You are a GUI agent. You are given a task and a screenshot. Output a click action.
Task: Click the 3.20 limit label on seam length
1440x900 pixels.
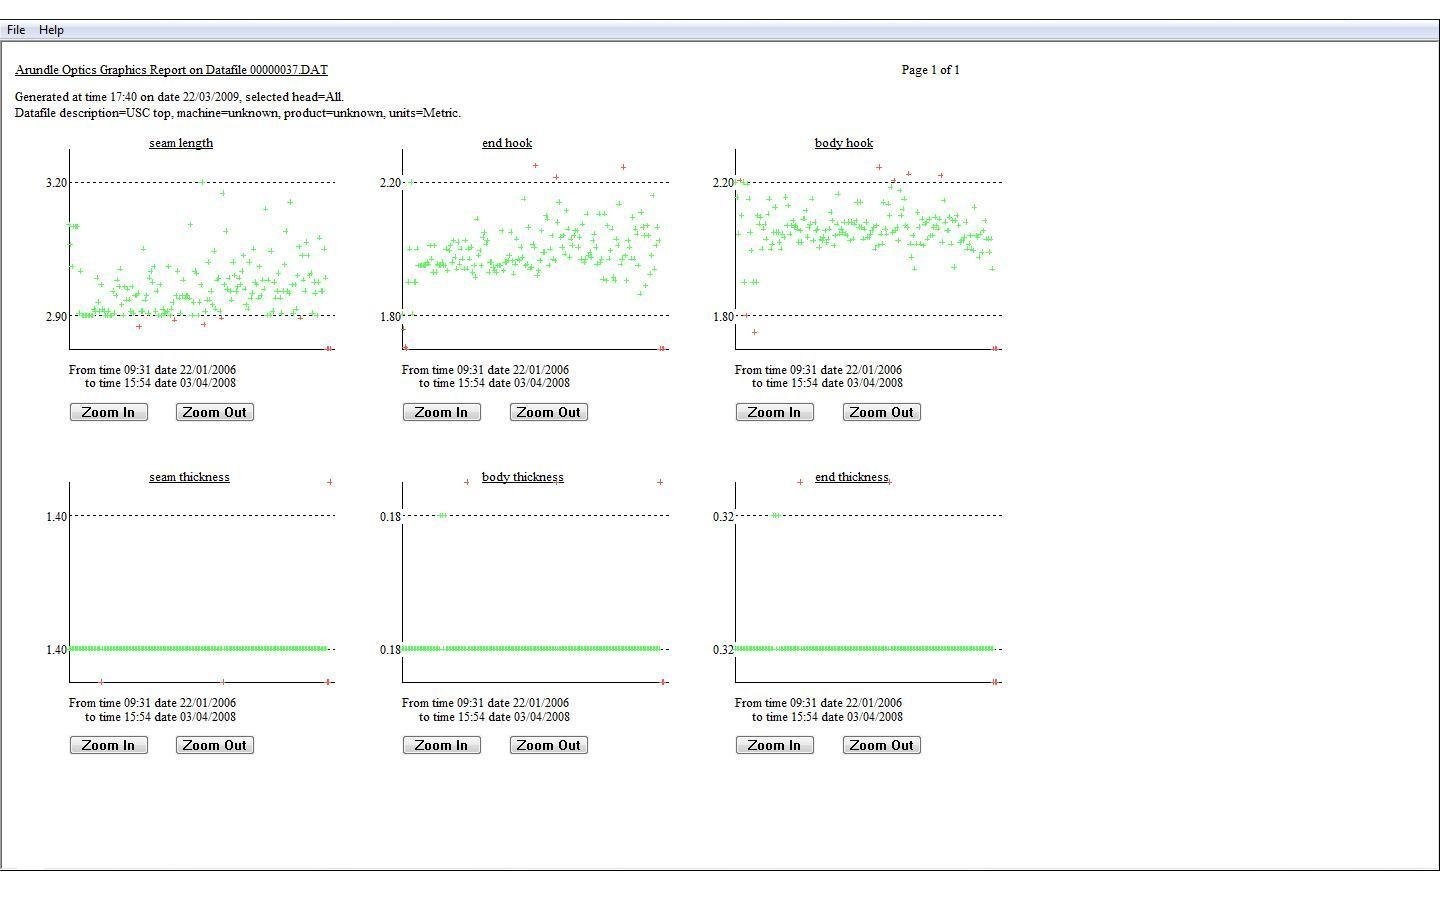(57, 183)
